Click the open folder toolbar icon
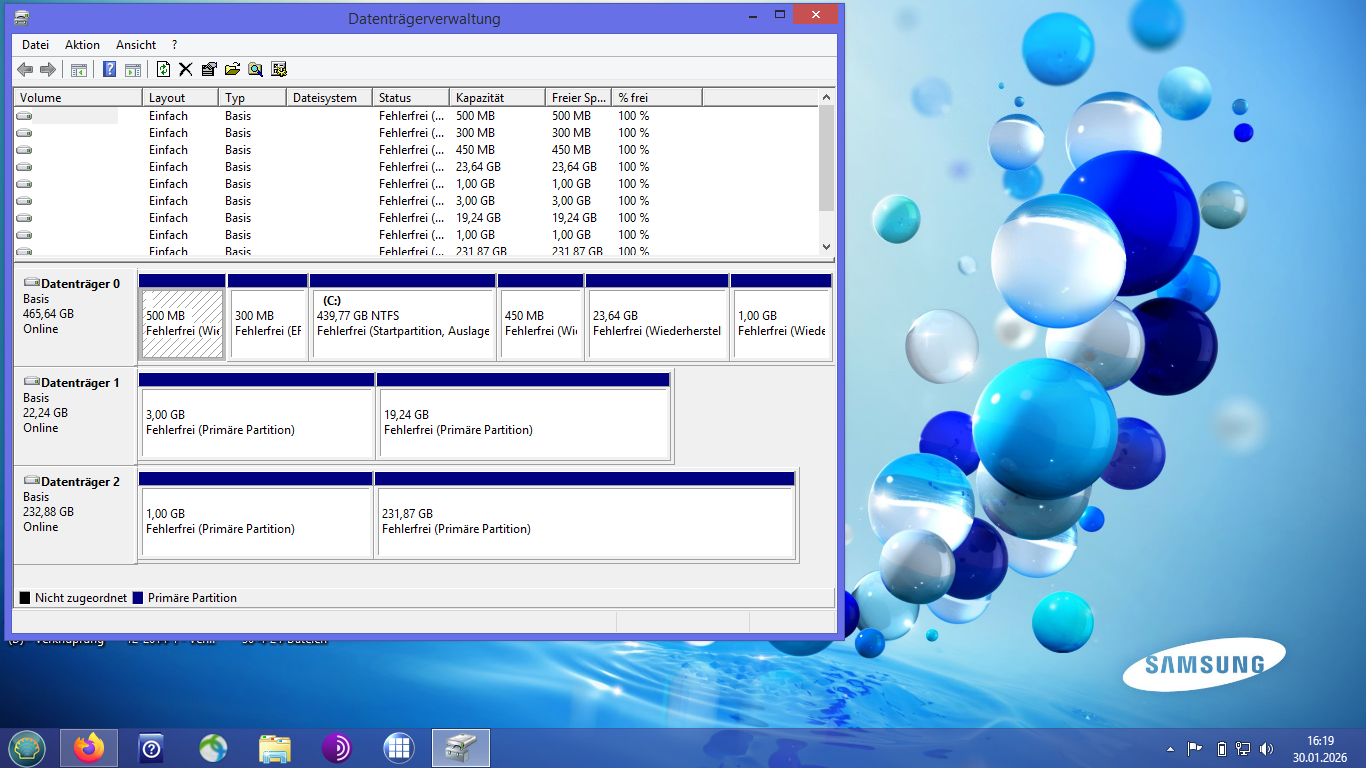1366x768 pixels. pos(232,69)
